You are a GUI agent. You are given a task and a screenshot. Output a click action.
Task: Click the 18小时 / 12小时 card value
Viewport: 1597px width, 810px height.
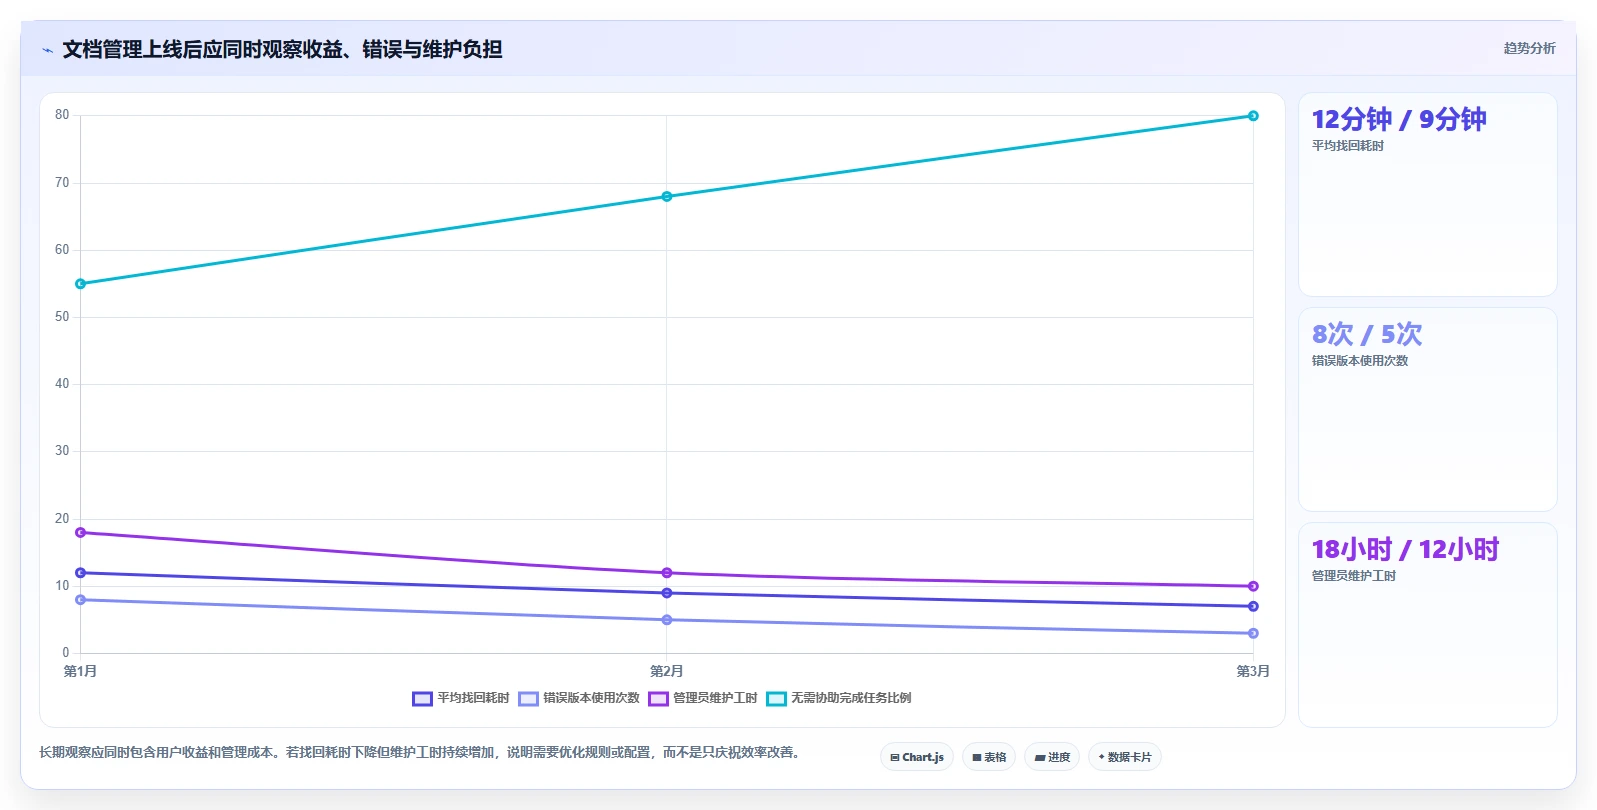click(1406, 549)
